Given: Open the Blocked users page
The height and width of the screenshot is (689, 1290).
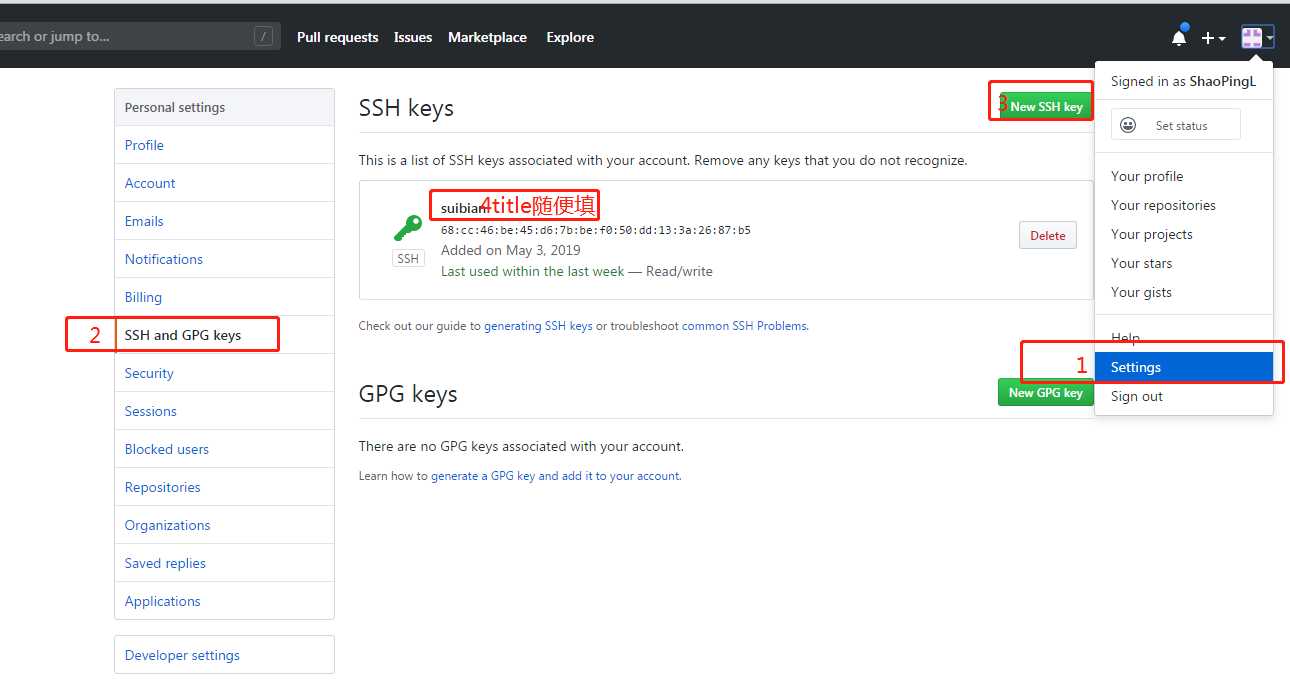Looking at the screenshot, I should [x=224, y=449].
